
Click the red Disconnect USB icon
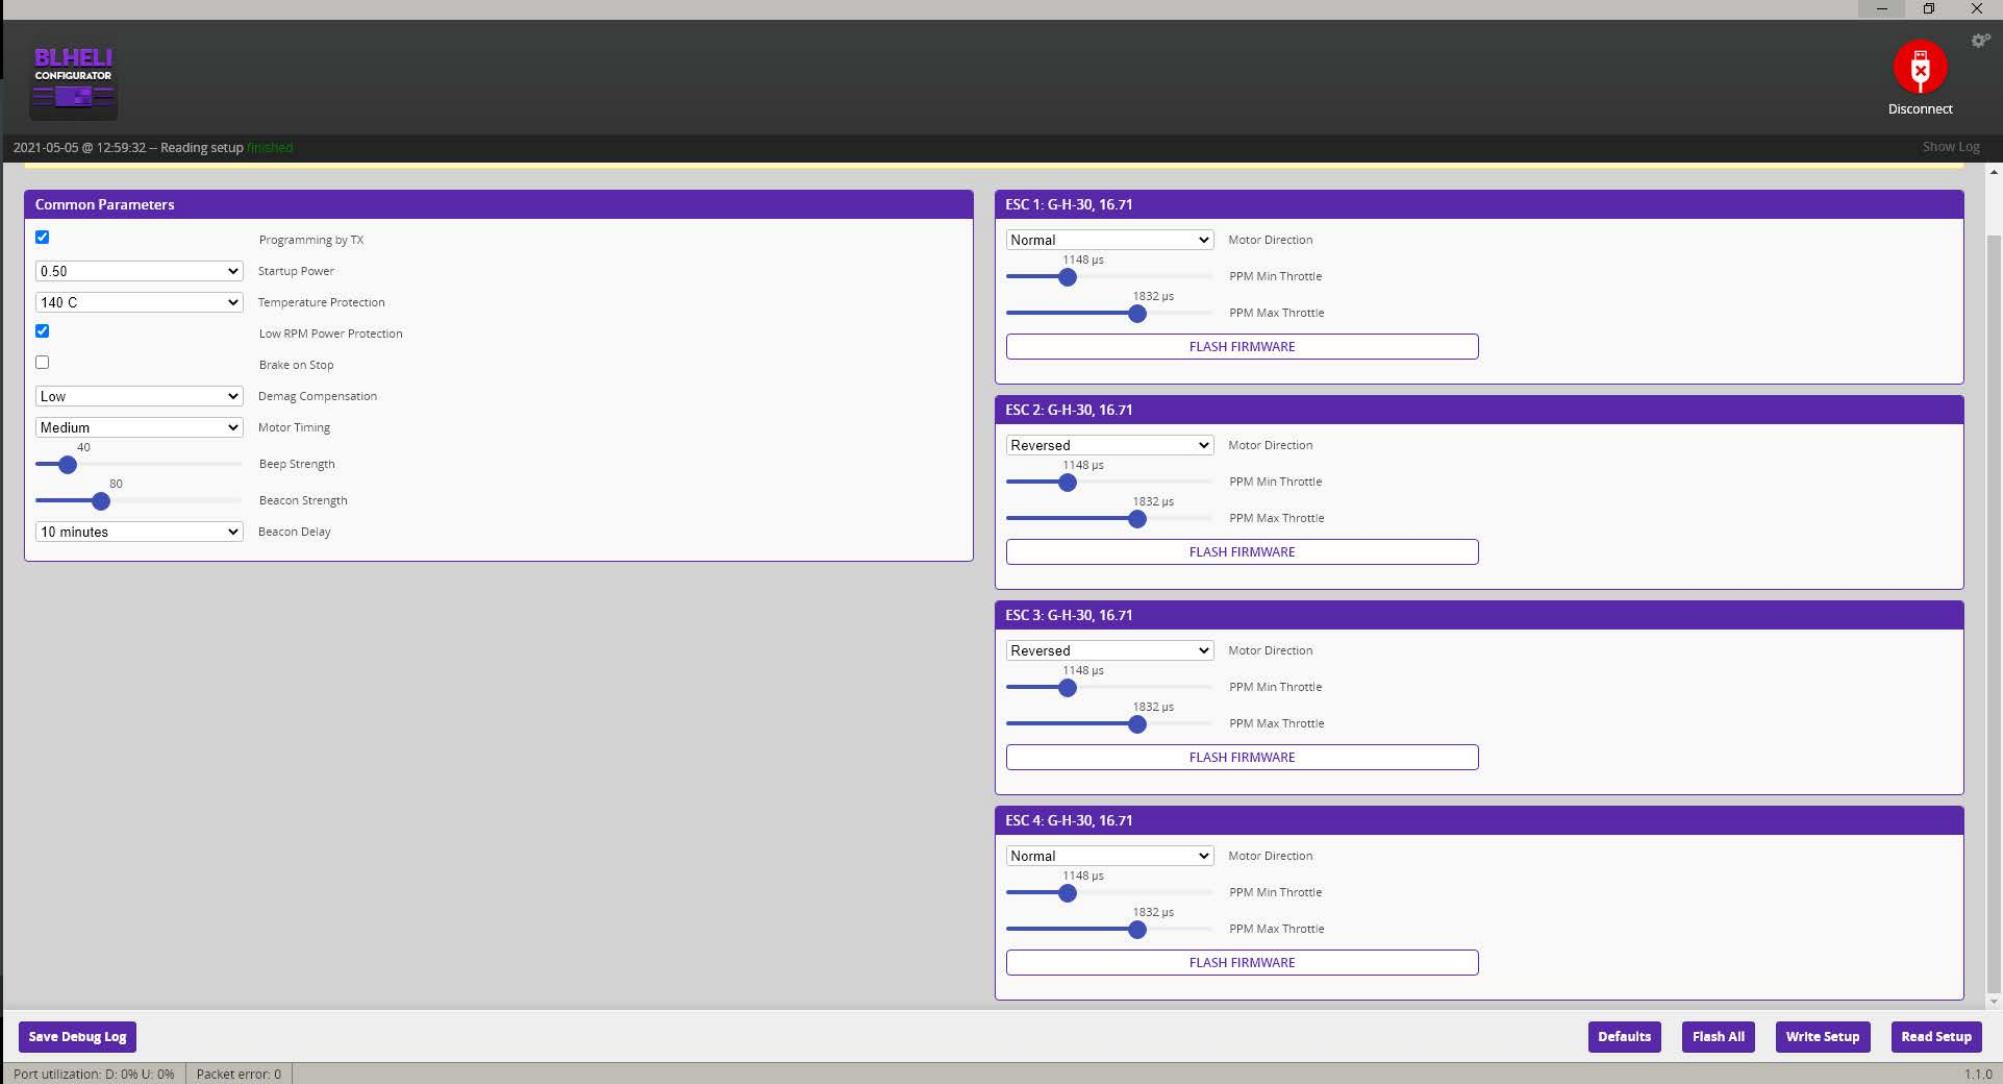pos(1919,67)
